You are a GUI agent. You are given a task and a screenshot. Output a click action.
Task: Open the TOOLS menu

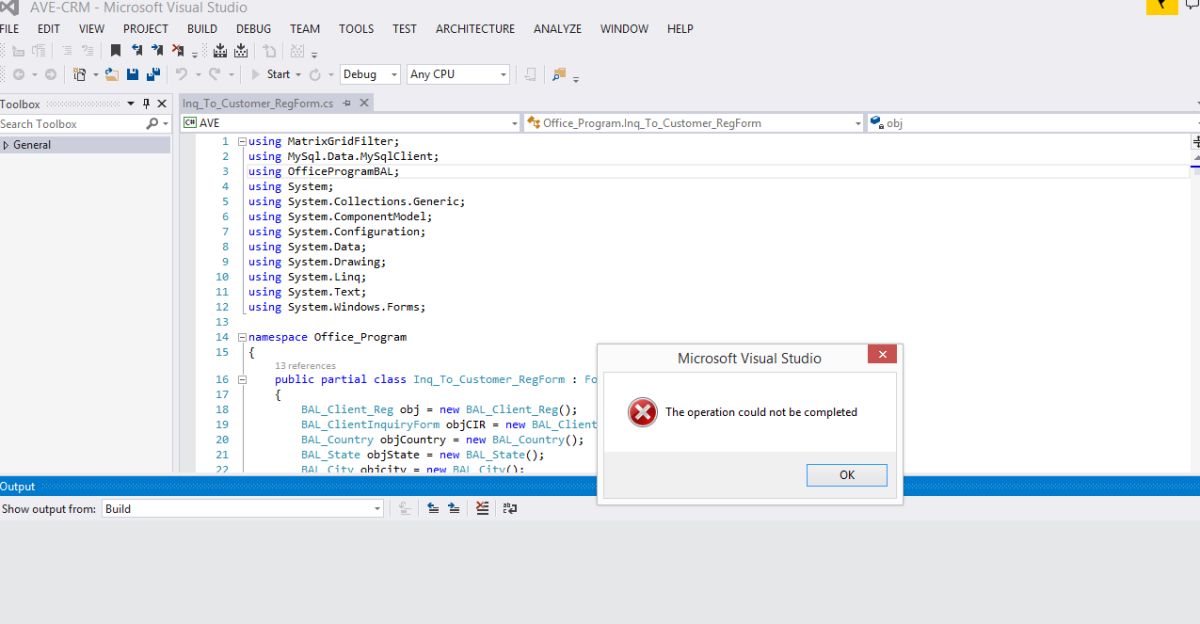click(x=356, y=29)
